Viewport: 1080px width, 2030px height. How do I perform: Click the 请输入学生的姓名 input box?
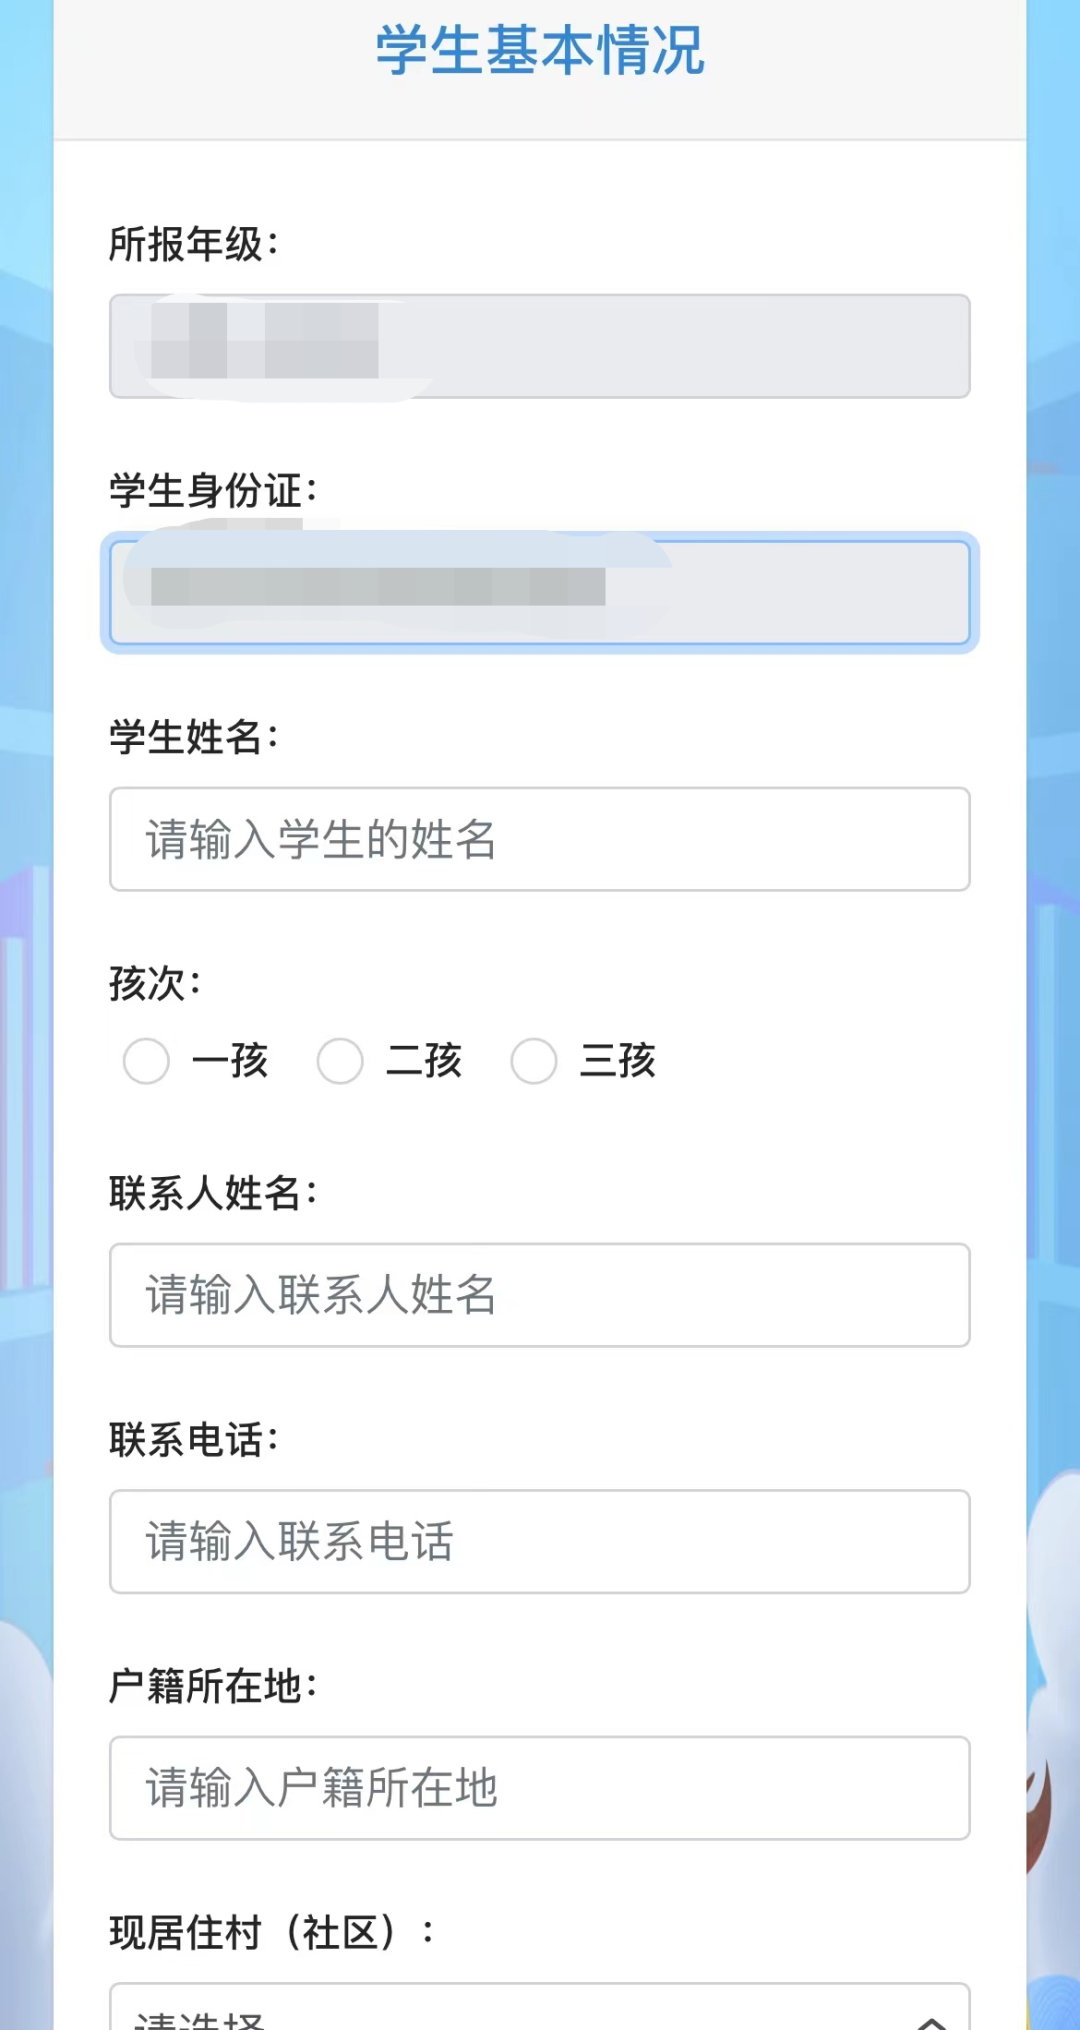point(540,839)
